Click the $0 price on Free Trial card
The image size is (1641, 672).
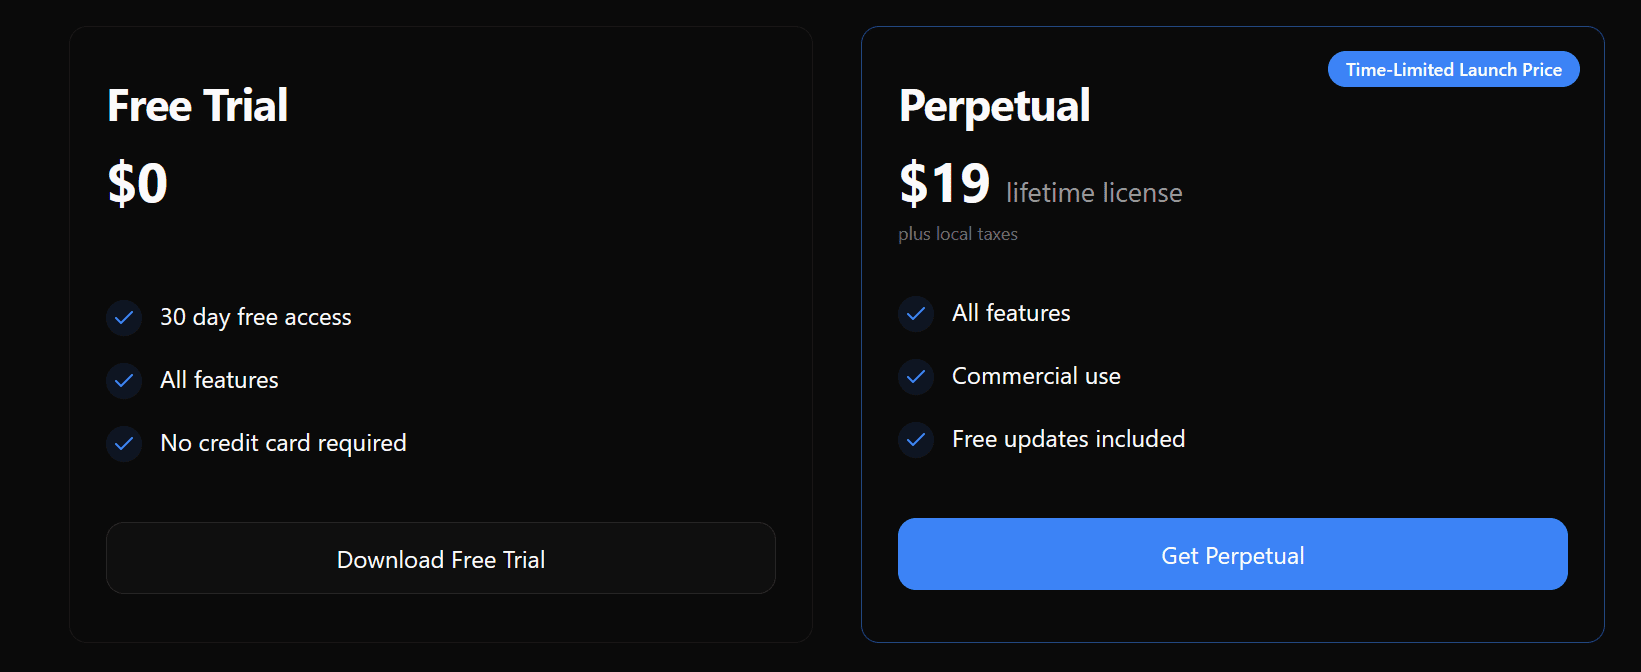(x=138, y=183)
